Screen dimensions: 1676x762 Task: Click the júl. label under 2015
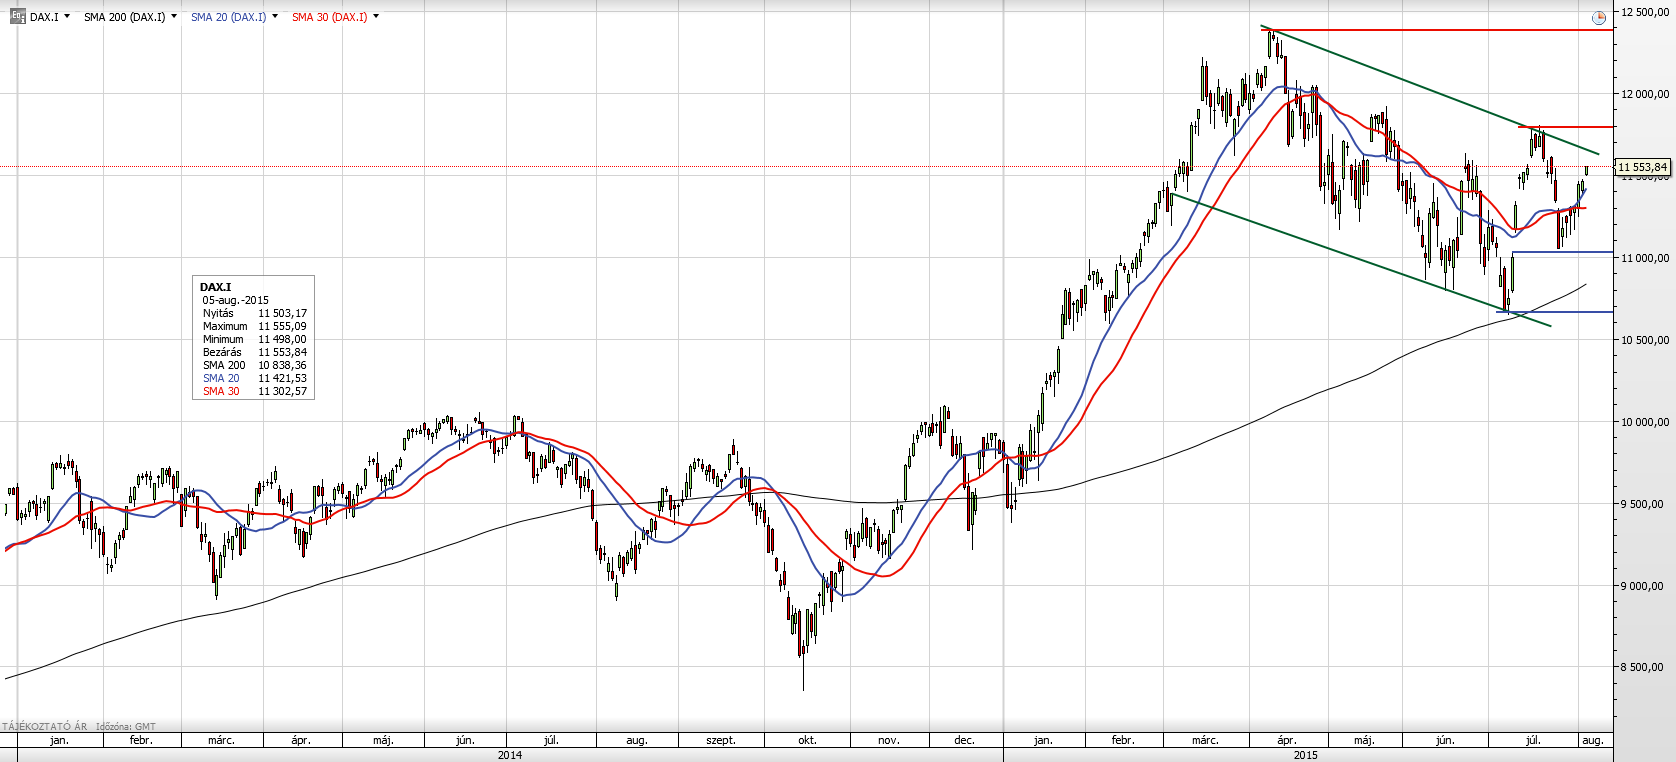coord(1532,741)
